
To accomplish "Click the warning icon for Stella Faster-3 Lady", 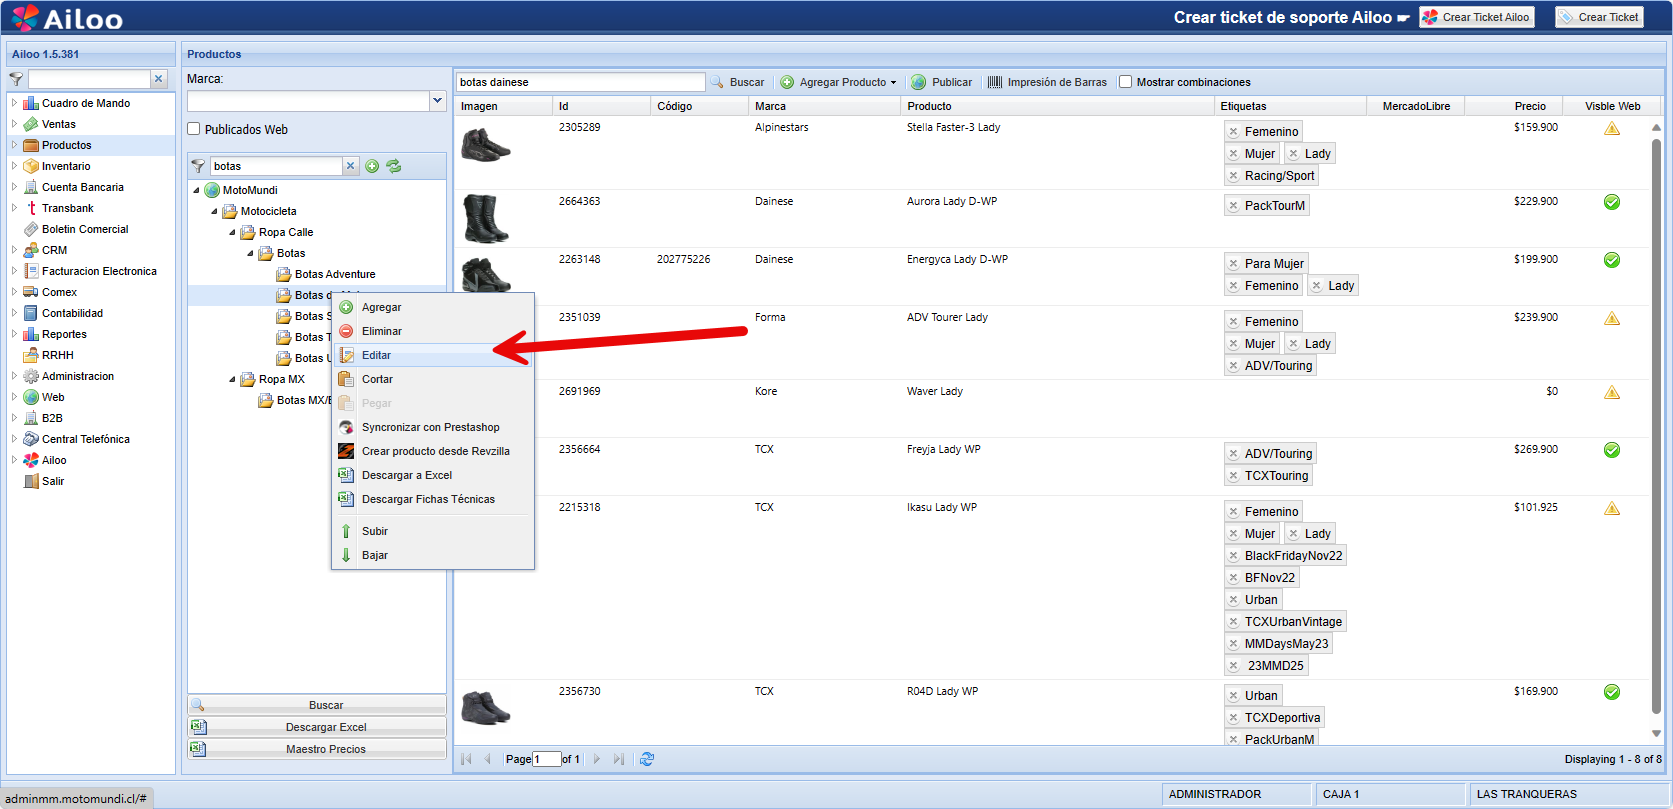I will (x=1612, y=128).
